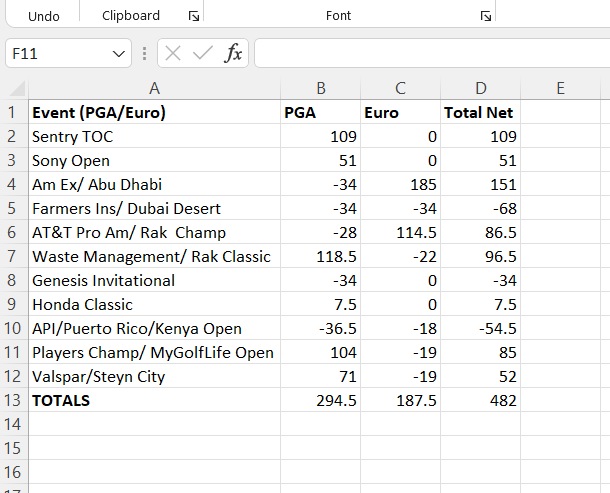
Task: Confirm entry checkmark icon
Action: (x=203, y=53)
